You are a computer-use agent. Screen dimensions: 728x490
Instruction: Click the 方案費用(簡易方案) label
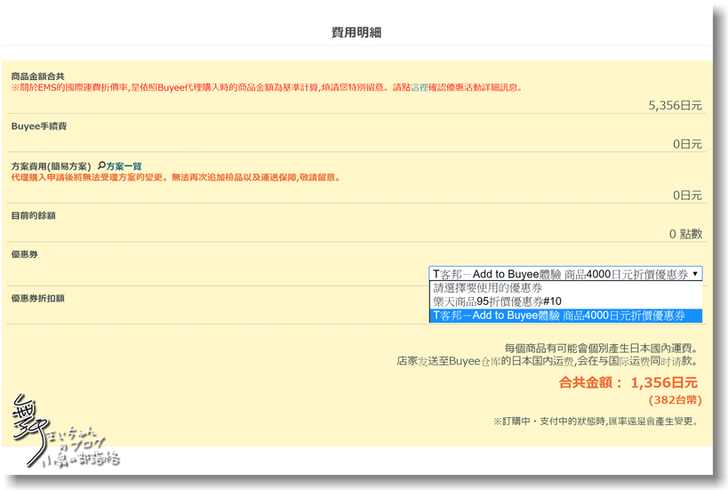click(51, 166)
